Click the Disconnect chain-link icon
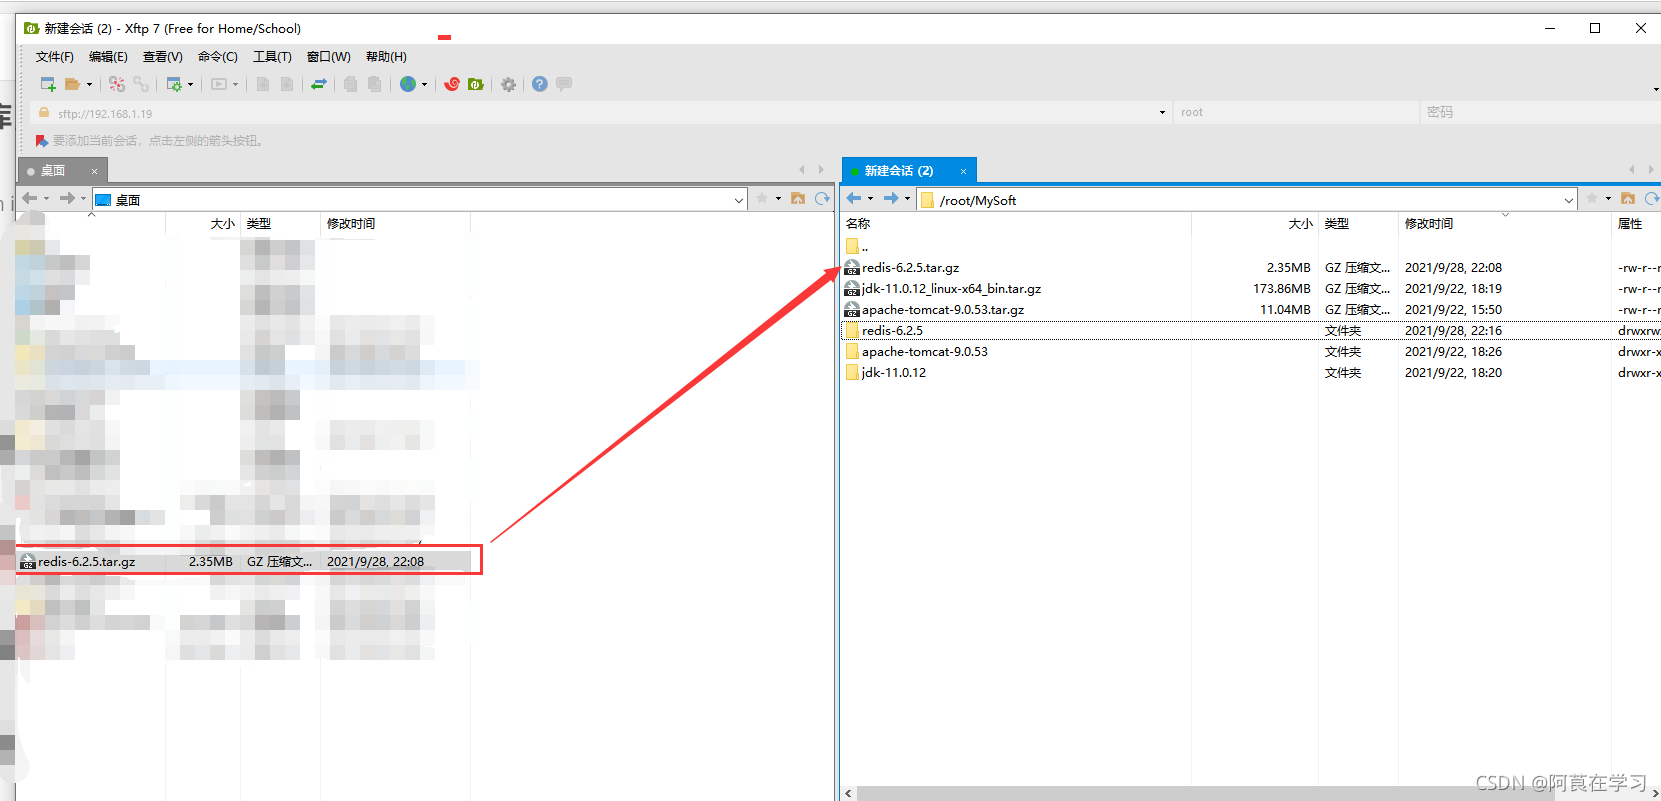This screenshot has height=801, width=1661. (141, 84)
